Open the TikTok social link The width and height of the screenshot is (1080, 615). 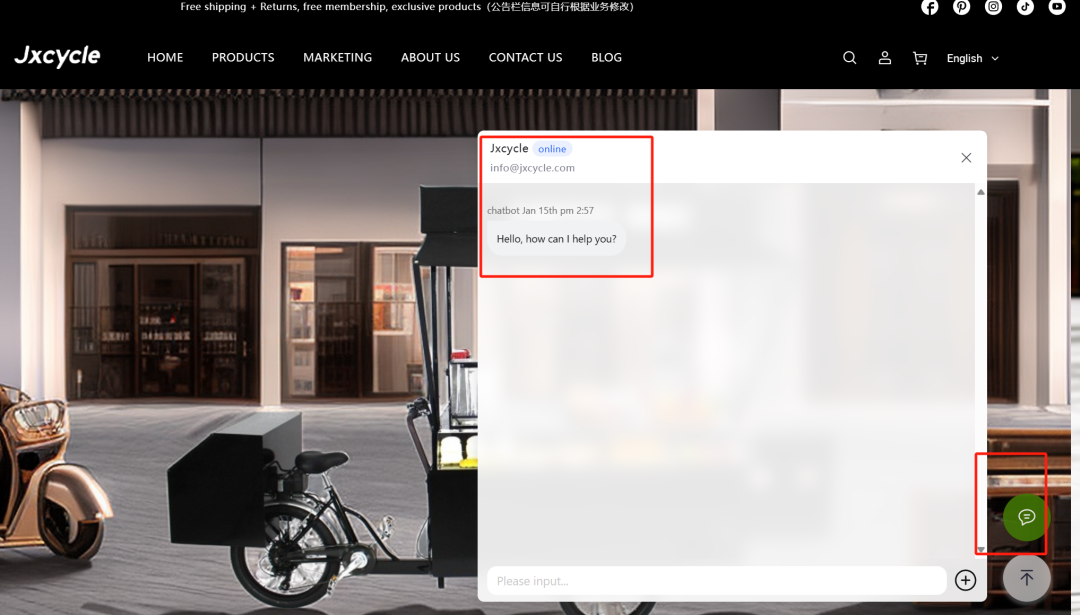(1025, 7)
